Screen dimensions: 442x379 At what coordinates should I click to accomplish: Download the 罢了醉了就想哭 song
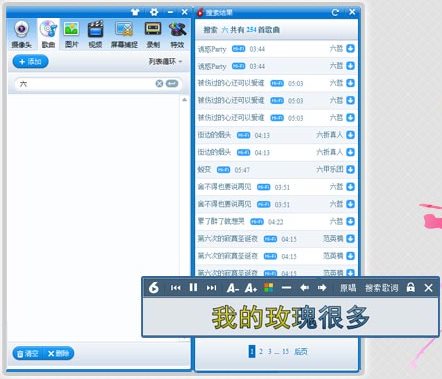click(x=350, y=221)
